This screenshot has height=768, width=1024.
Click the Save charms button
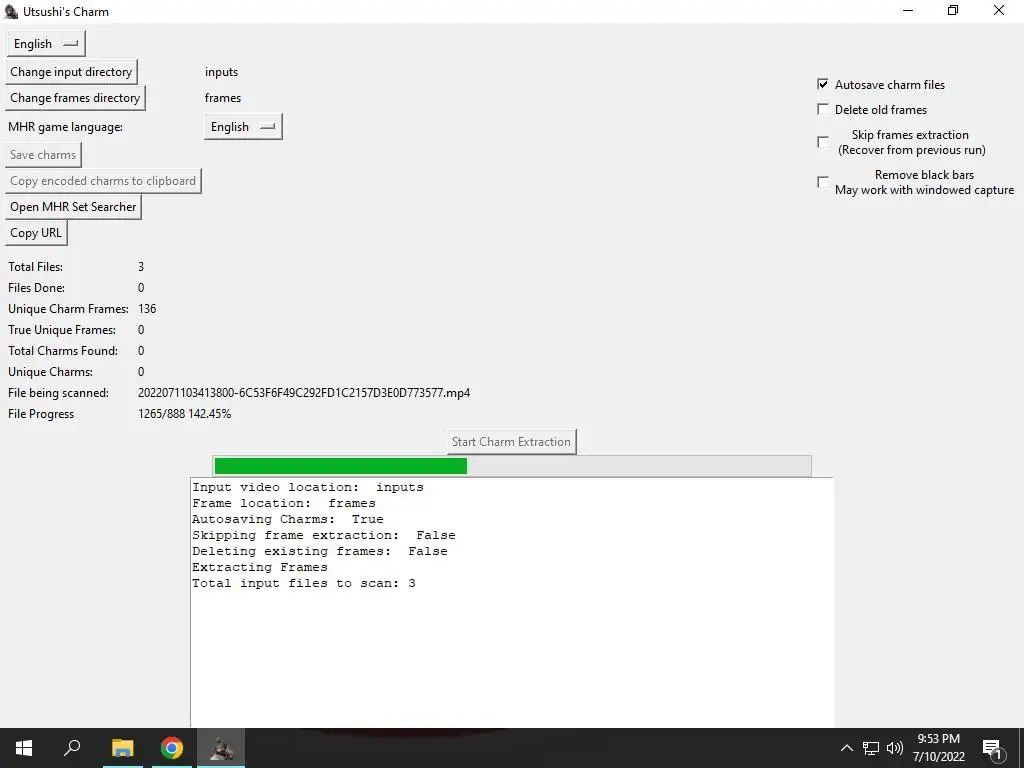(43, 155)
